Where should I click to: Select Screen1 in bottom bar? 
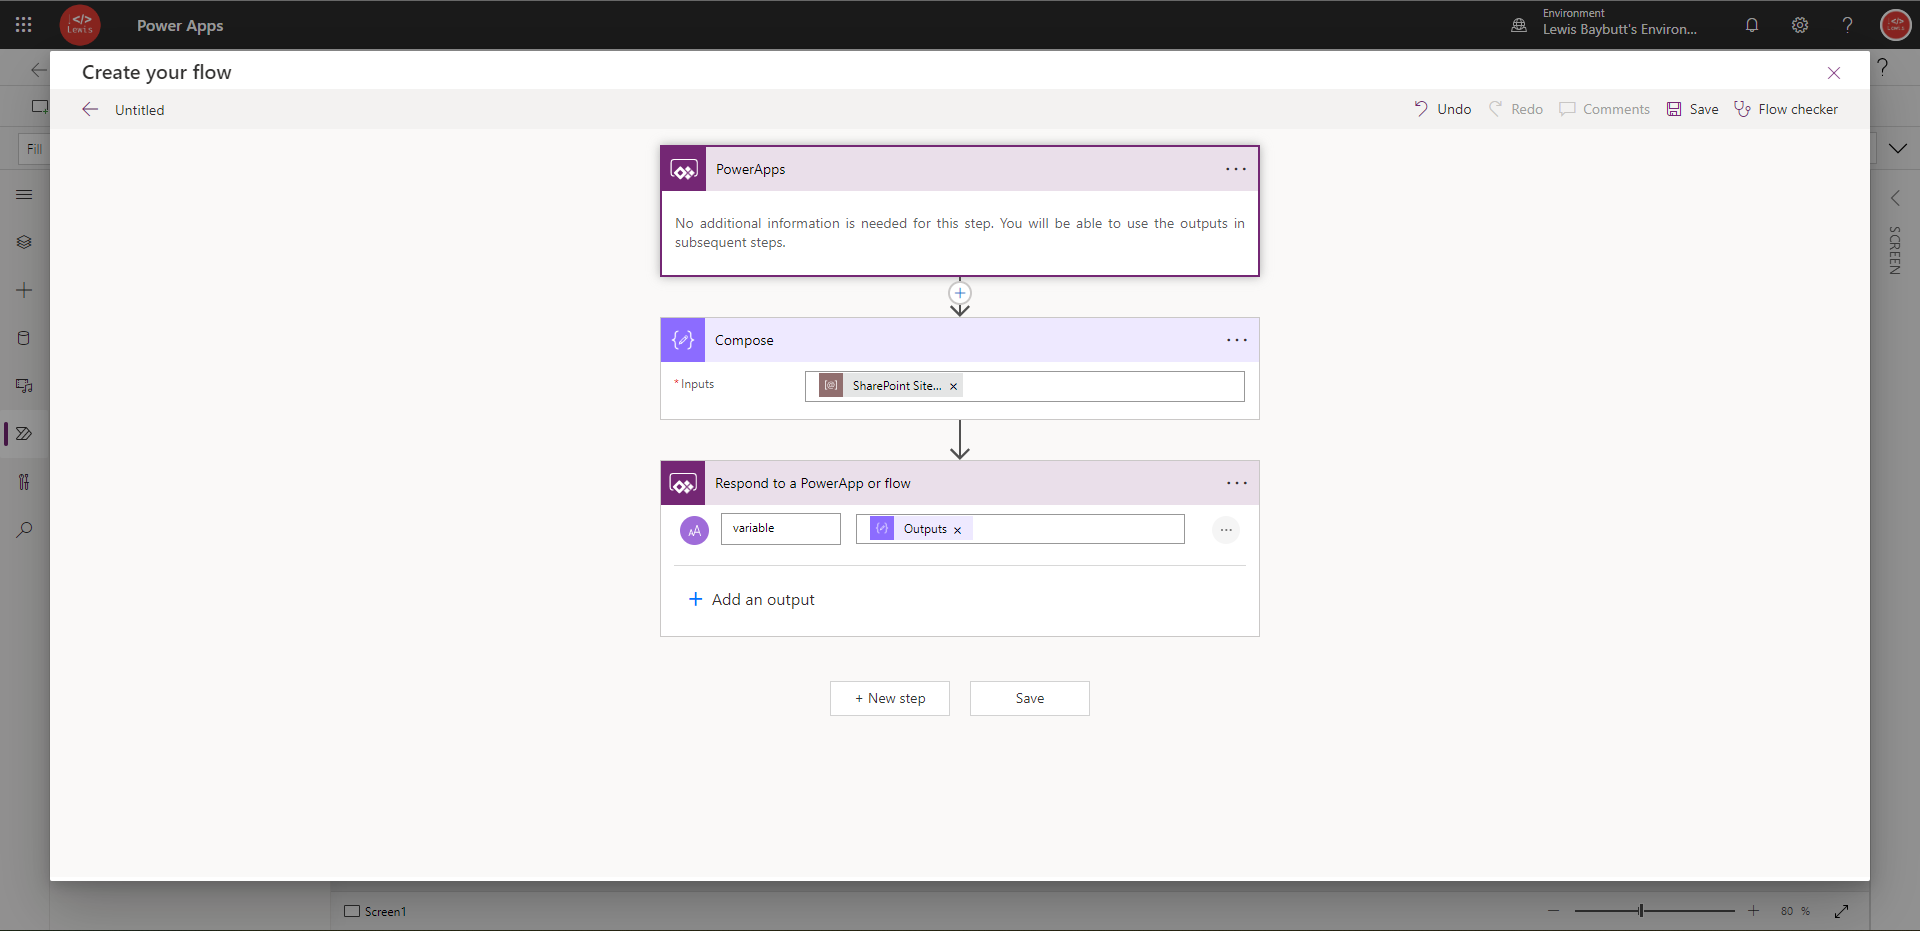point(376,911)
